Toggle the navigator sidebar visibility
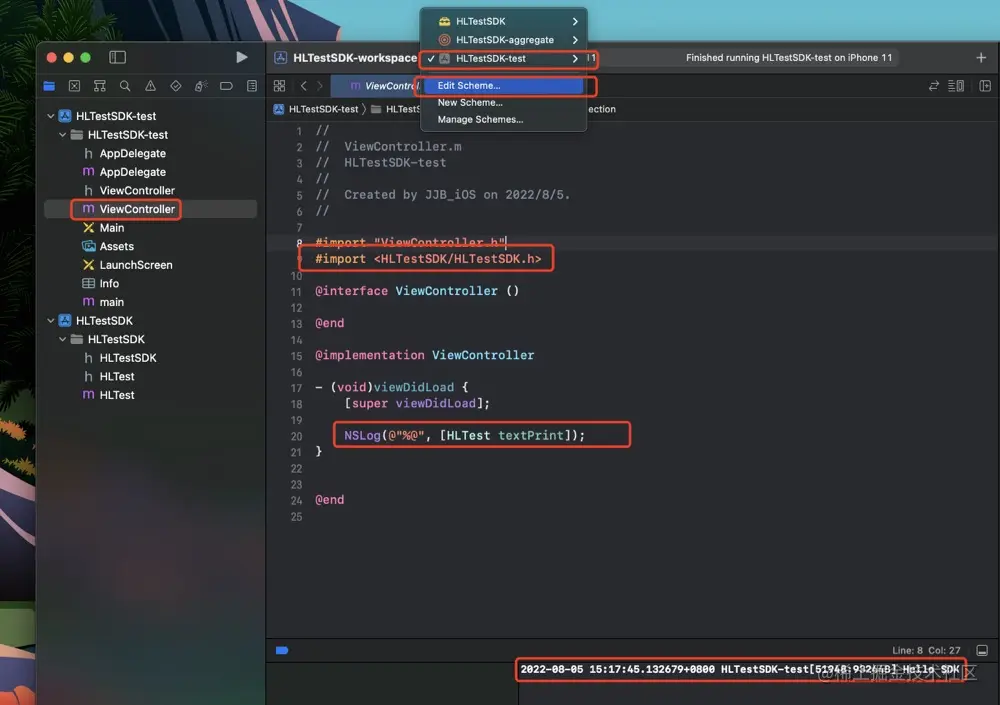This screenshot has width=1000, height=705. (x=117, y=57)
